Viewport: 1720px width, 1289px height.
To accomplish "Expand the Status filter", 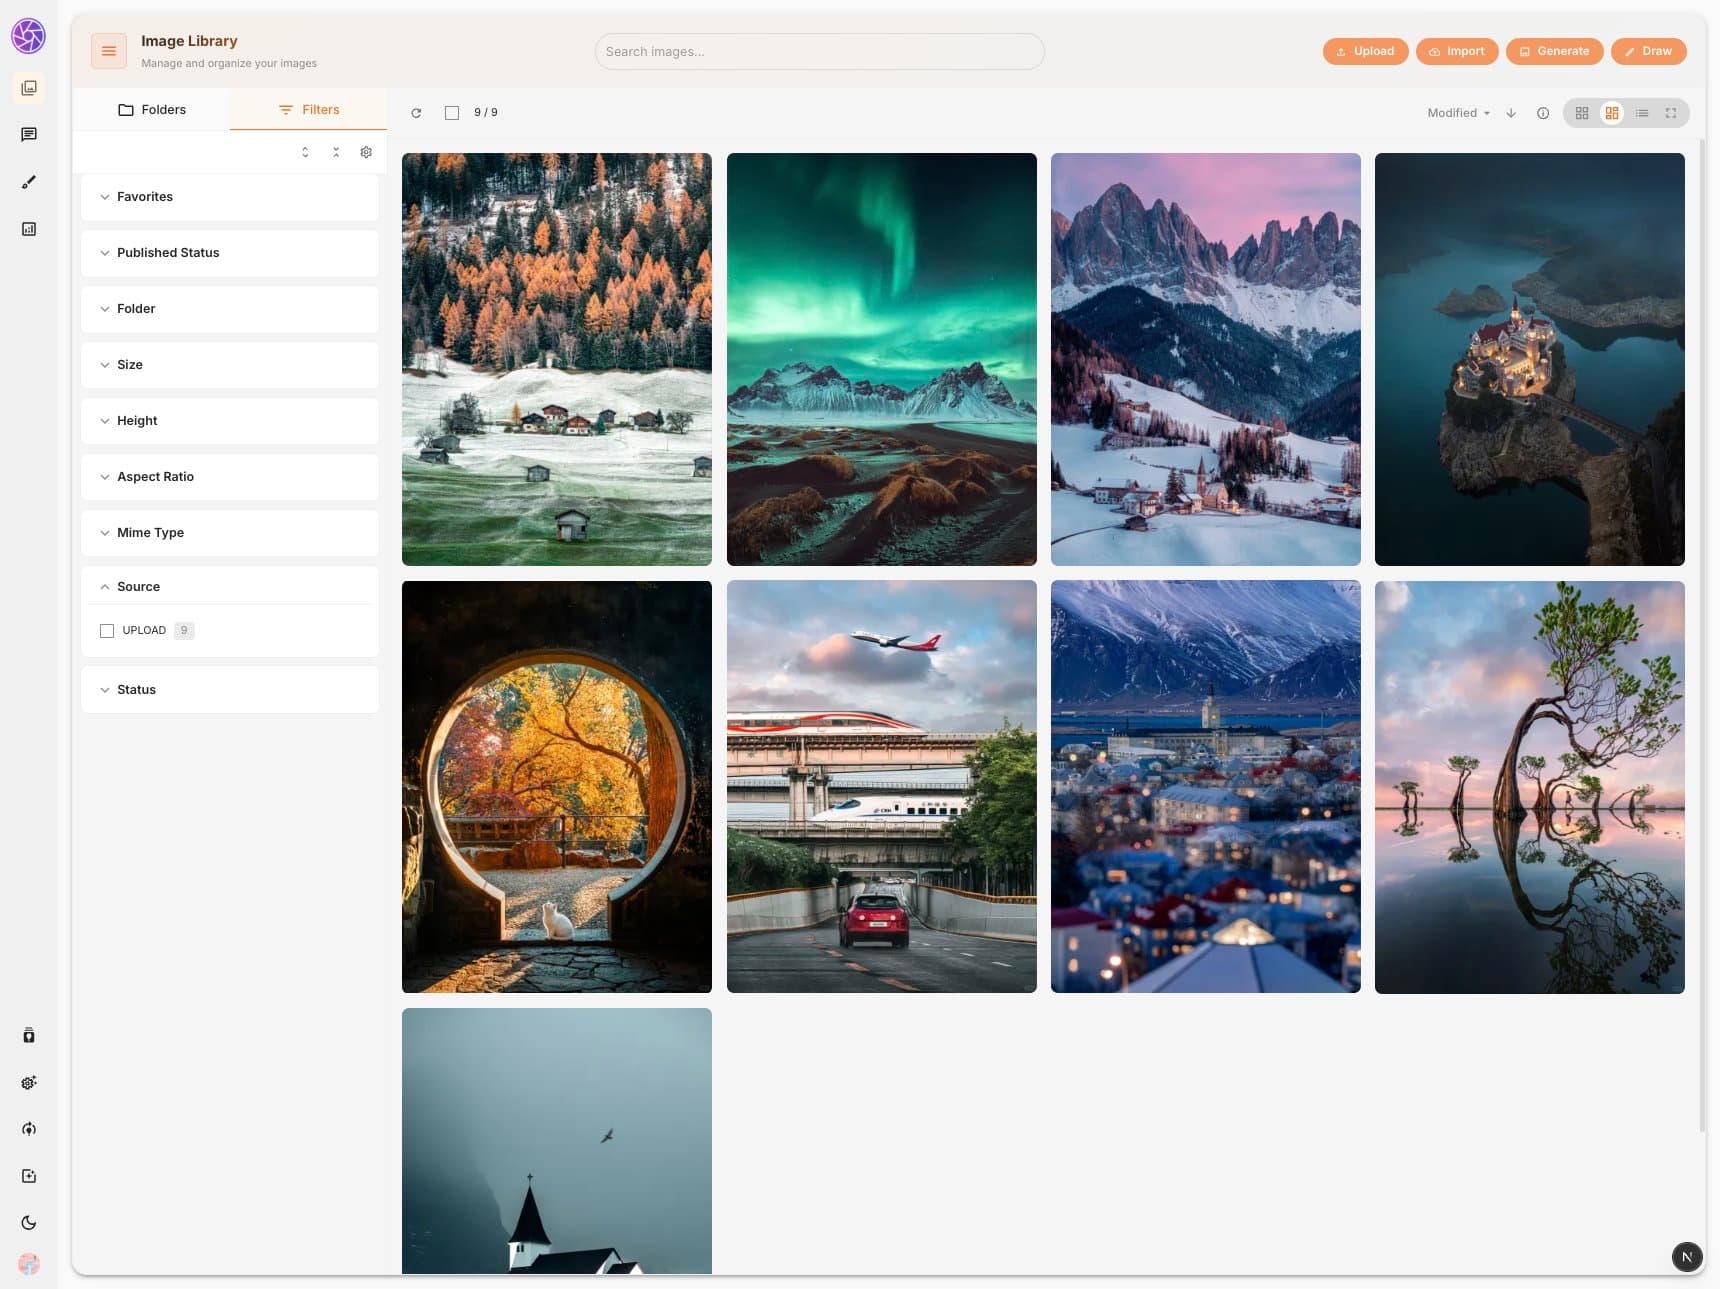I will (230, 690).
